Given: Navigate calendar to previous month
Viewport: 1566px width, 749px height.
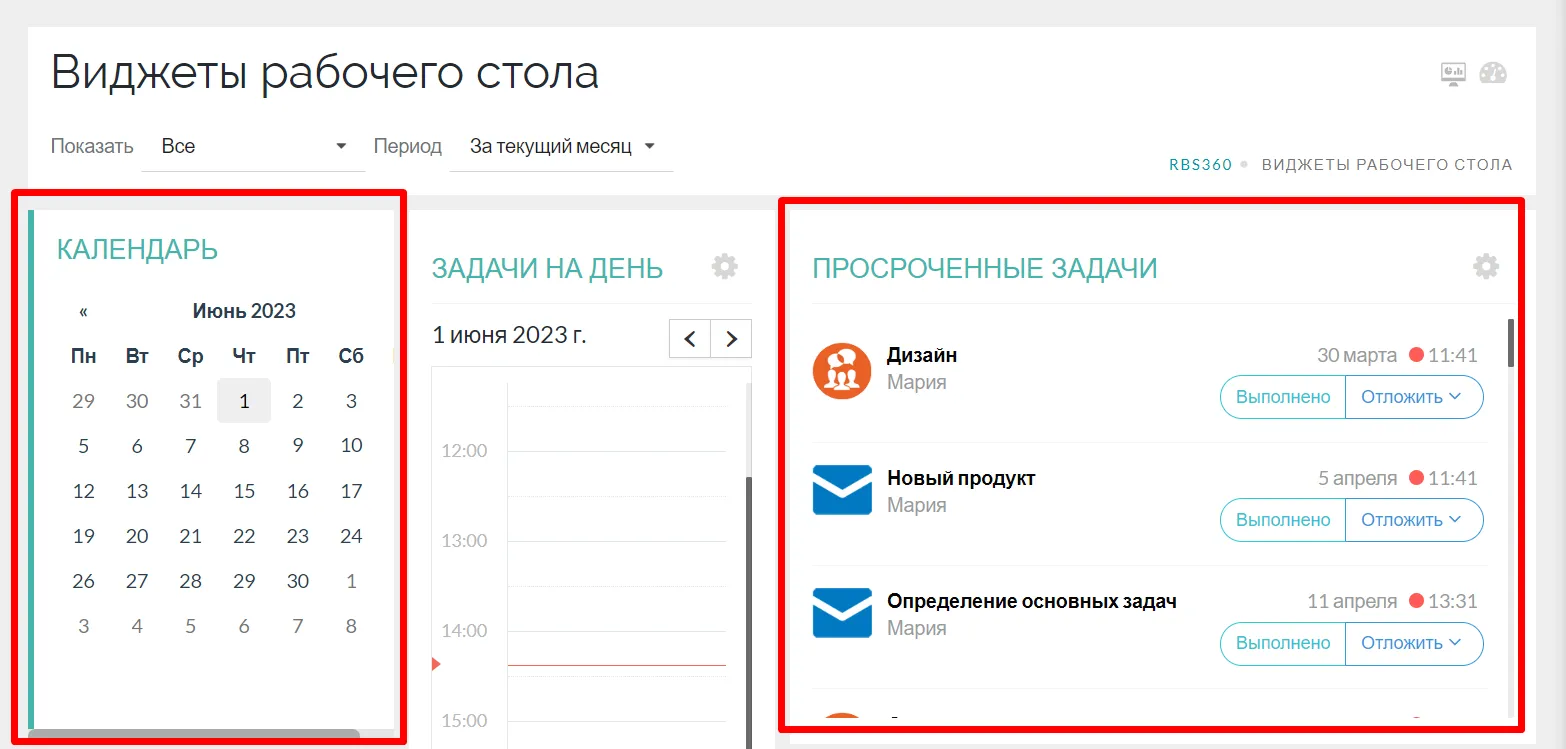Looking at the screenshot, I should [83, 312].
